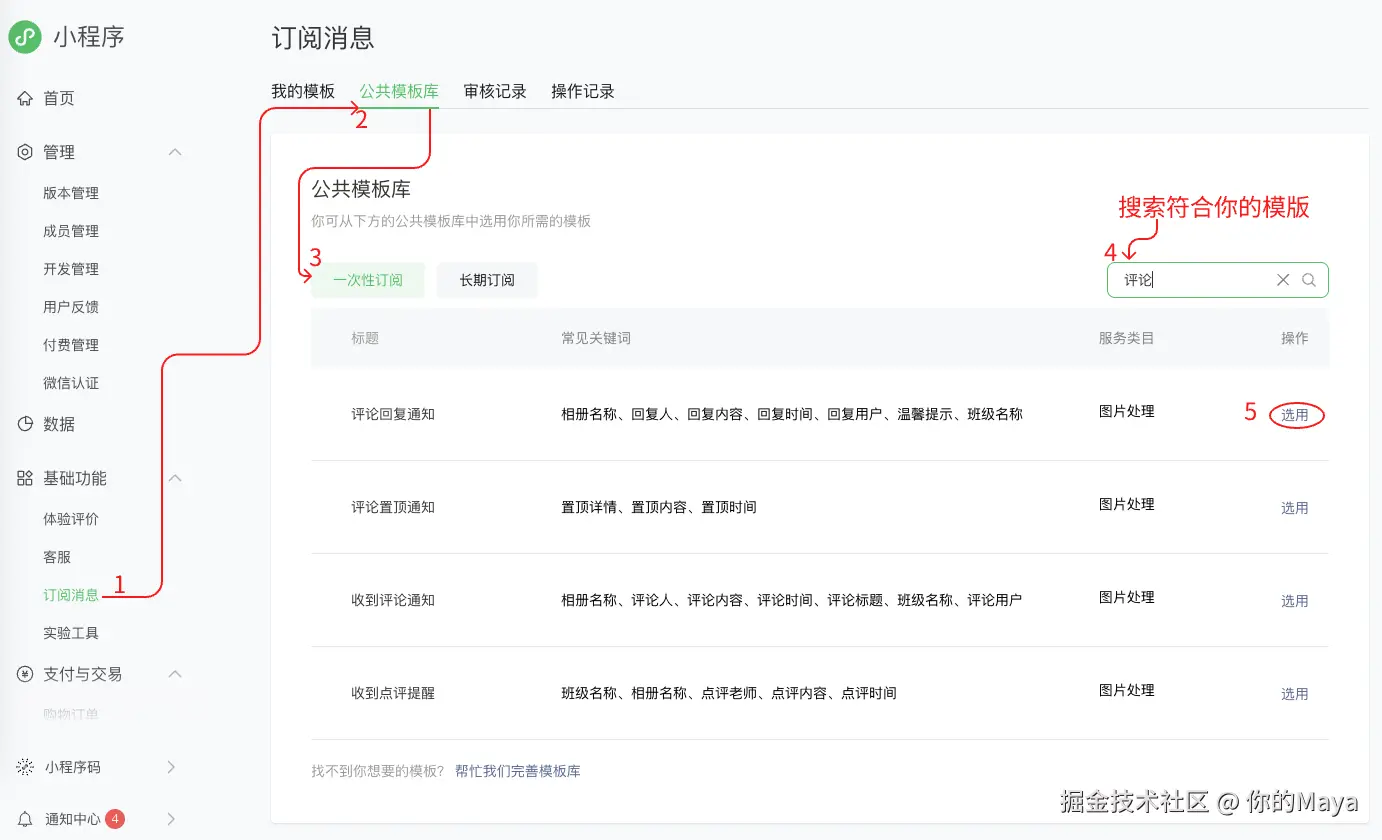Select the 长期订阅 filter

coord(487,280)
